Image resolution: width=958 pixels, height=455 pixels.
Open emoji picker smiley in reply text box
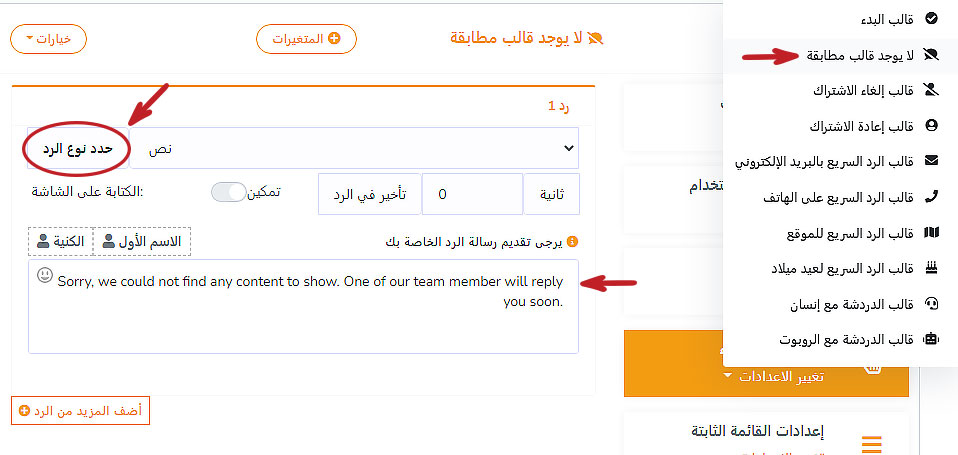point(45,275)
